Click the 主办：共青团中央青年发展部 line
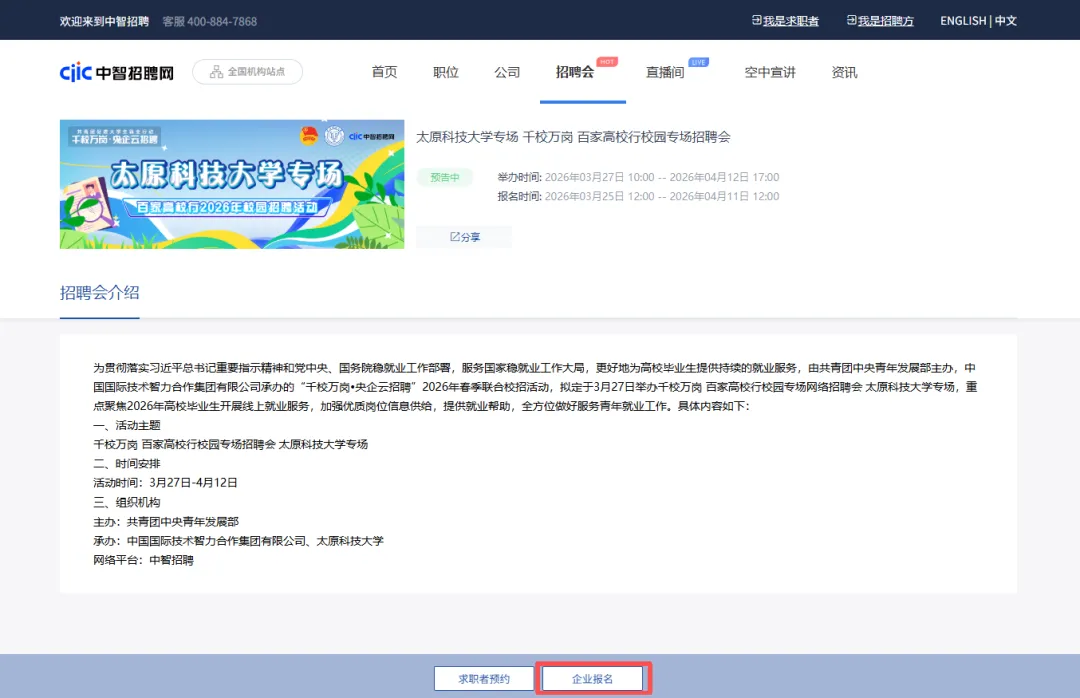 166,522
